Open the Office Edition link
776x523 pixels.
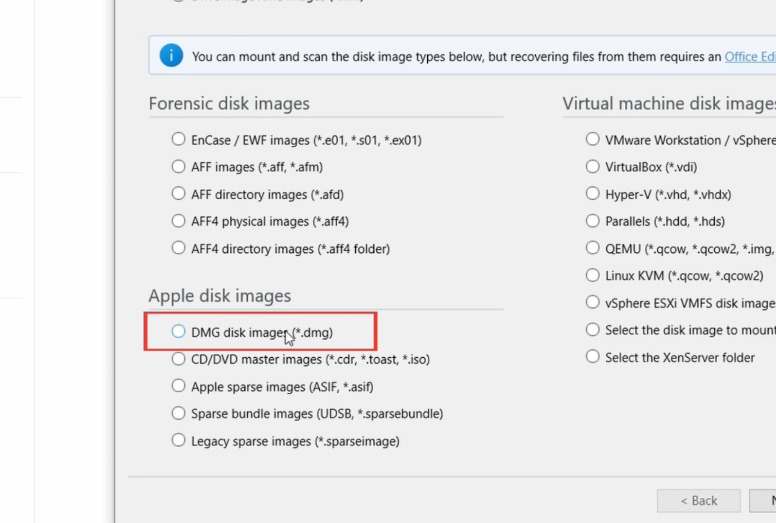pyautogui.click(x=750, y=56)
